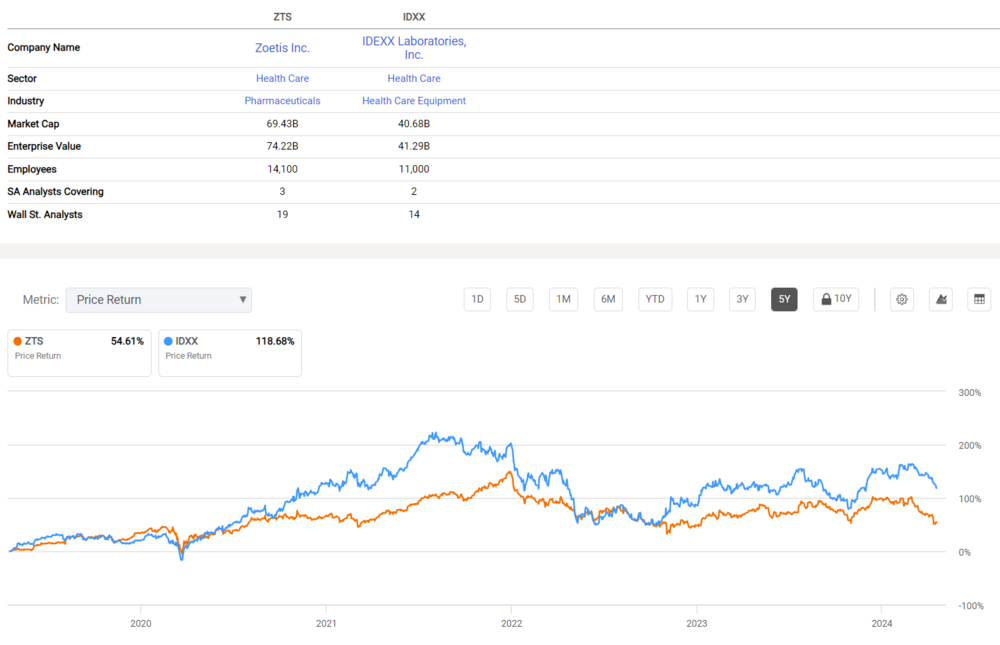1000x645 pixels.
Task: Click the orange ZTS legend dot
Action: click(18, 341)
